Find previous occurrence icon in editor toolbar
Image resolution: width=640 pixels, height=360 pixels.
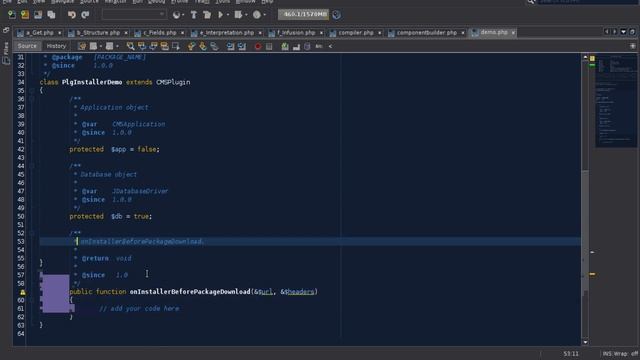pyautogui.click(x=142, y=46)
